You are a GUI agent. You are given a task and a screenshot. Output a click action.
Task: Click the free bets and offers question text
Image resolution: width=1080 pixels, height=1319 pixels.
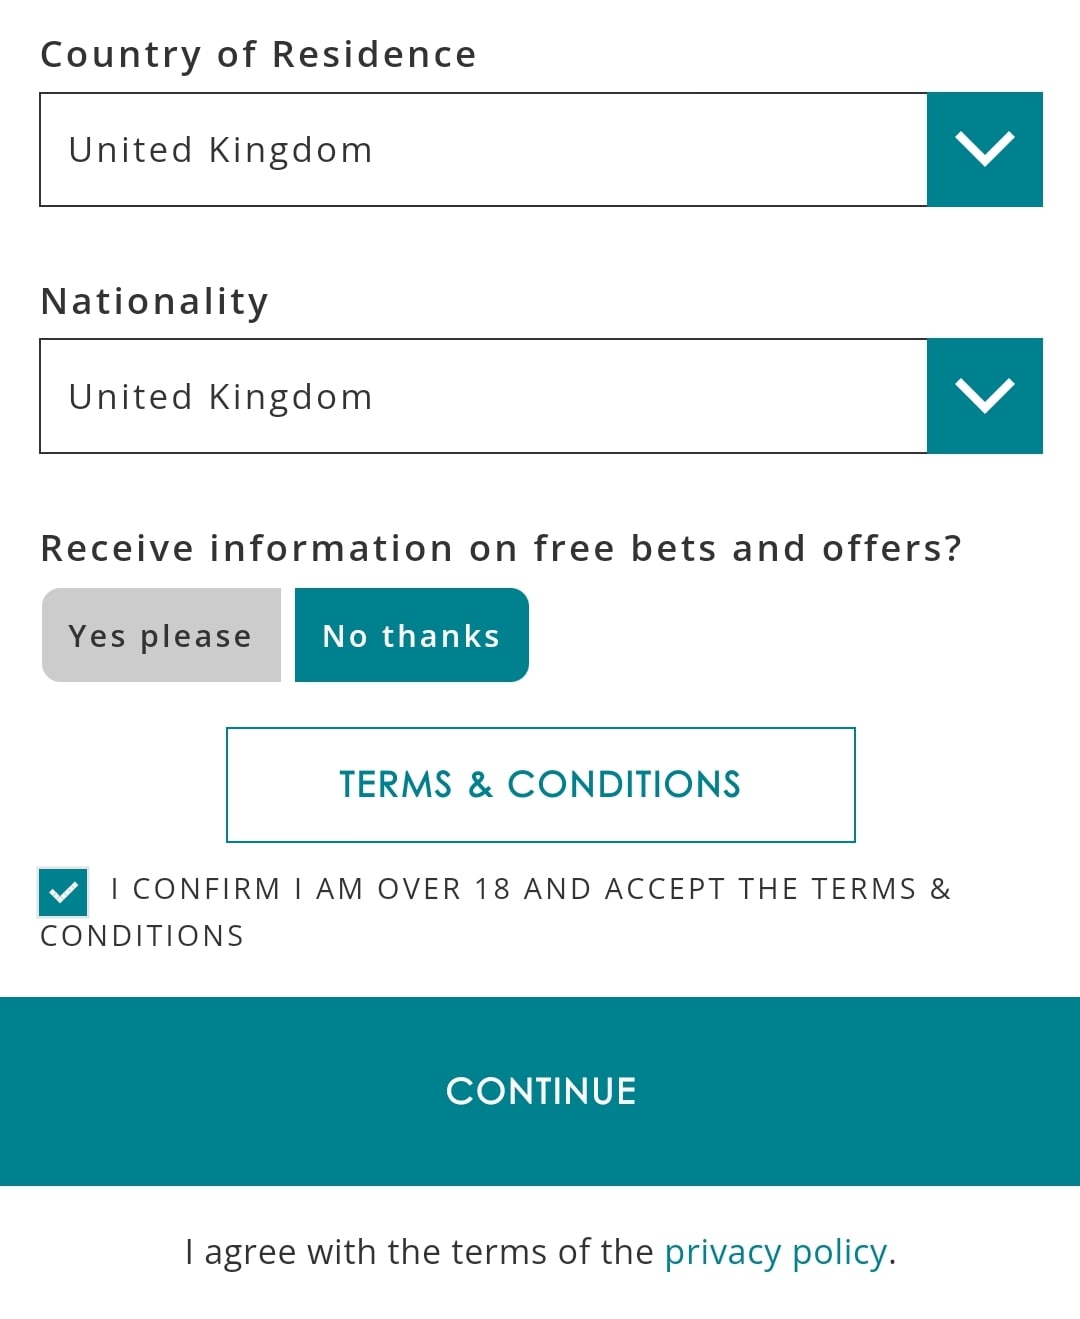tap(502, 547)
